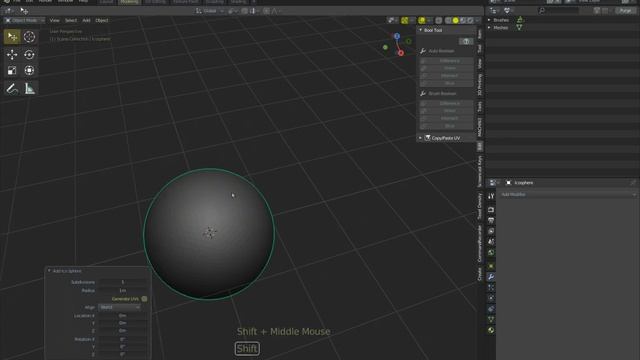Open the Object Mode dropdown
Image resolution: width=640 pixels, height=360 pixels.
[x=24, y=20]
